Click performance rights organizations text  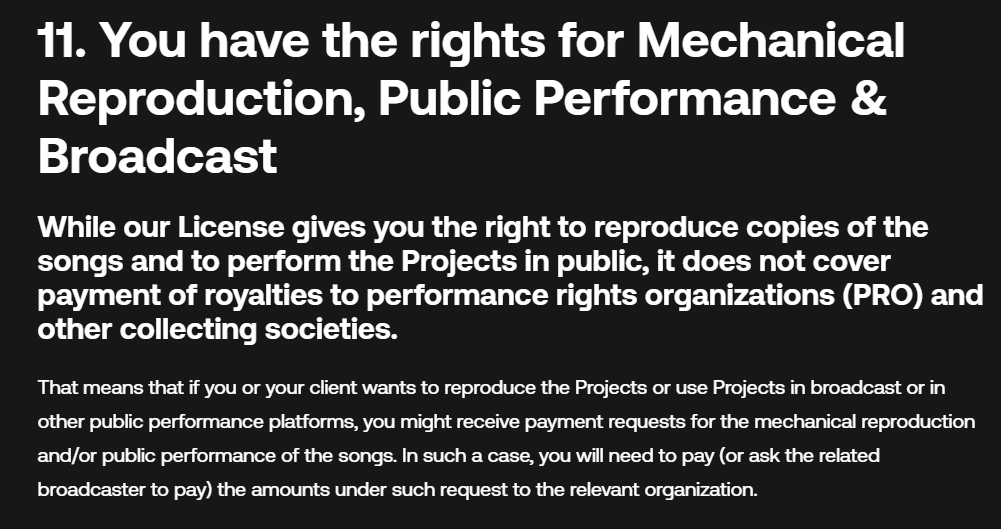point(559,295)
